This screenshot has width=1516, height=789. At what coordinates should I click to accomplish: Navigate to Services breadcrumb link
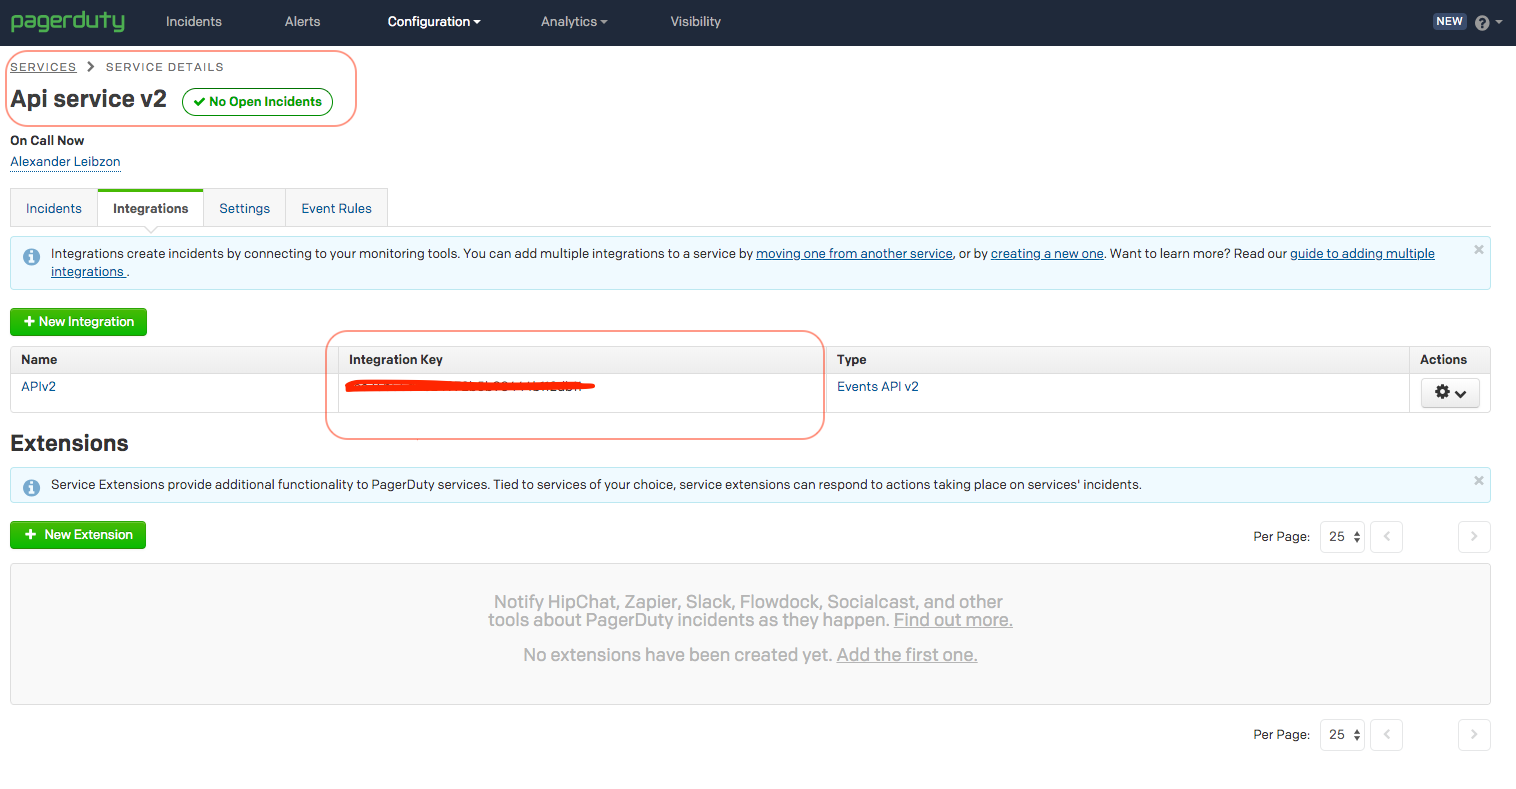(43, 67)
